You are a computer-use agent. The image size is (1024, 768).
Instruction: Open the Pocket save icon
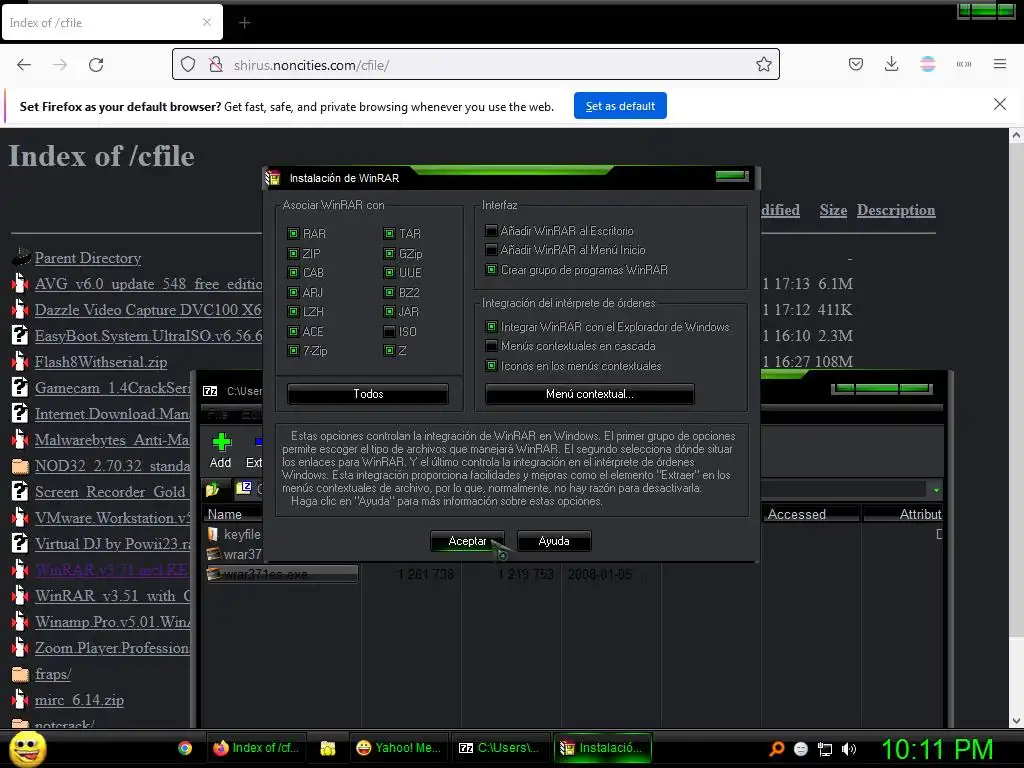[x=856, y=64]
